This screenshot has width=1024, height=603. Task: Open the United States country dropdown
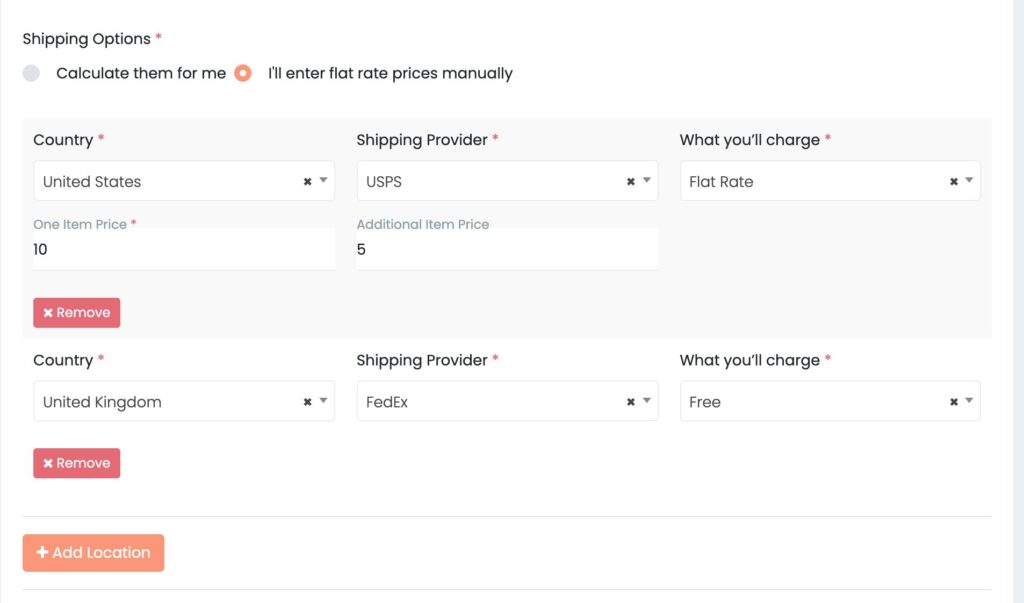[x=324, y=181]
